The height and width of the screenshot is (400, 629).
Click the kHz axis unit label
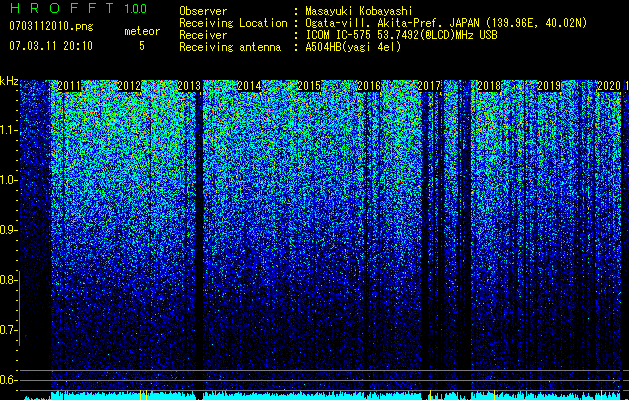click(x=9, y=81)
